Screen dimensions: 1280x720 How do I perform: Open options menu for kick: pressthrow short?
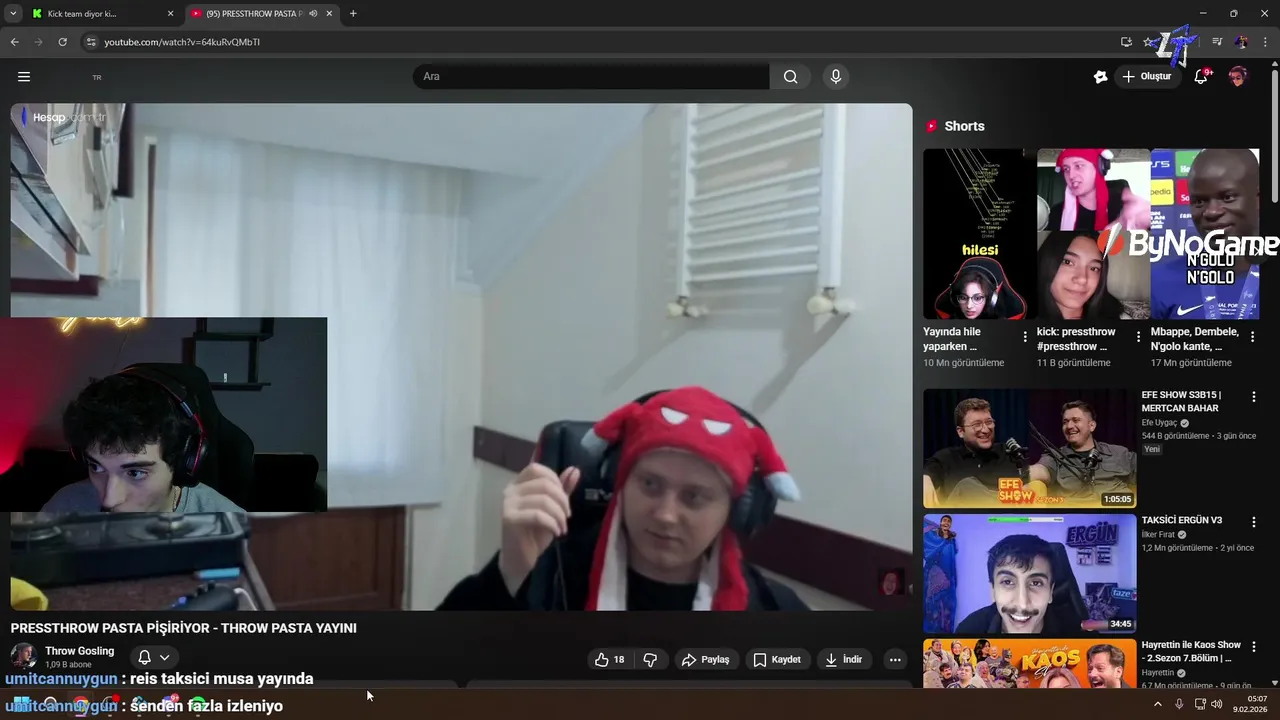point(1138,337)
